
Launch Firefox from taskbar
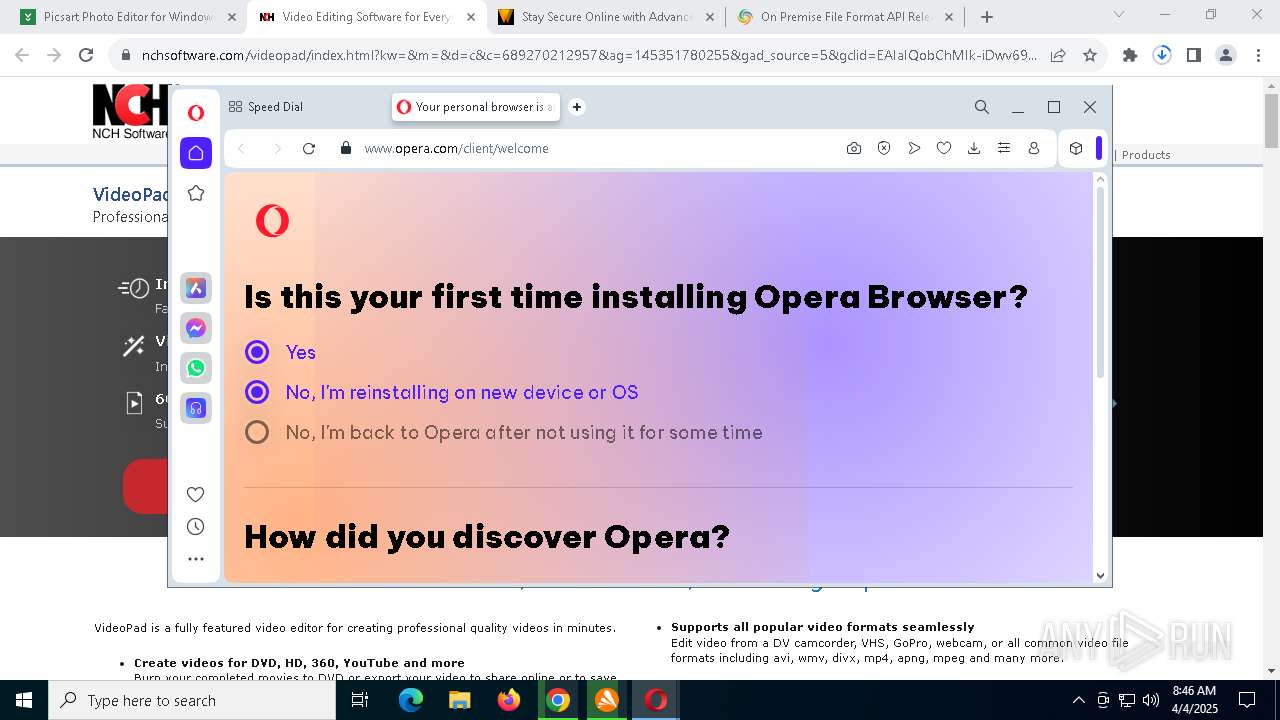pos(509,700)
